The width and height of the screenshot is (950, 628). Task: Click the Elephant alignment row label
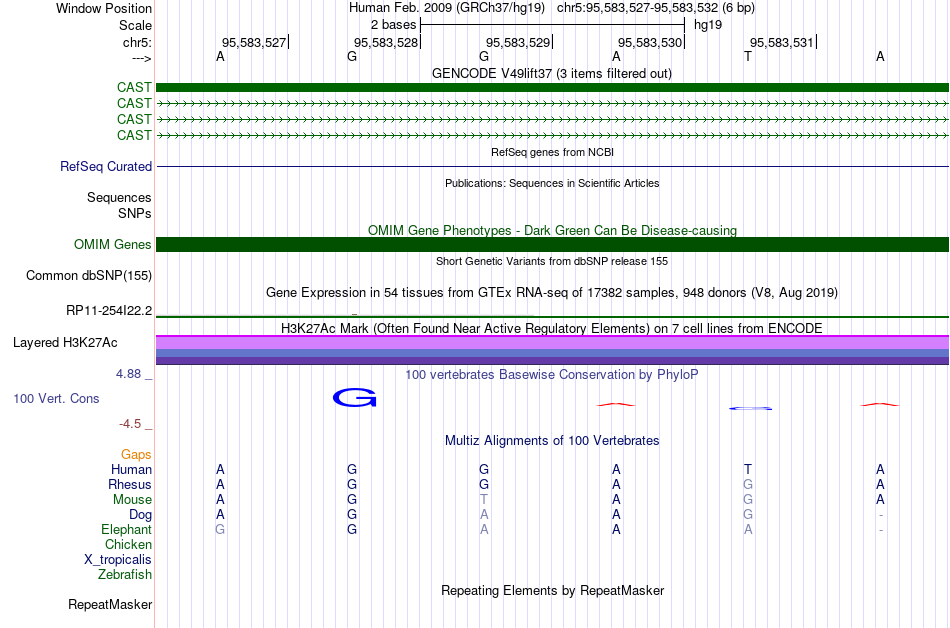coord(127,529)
